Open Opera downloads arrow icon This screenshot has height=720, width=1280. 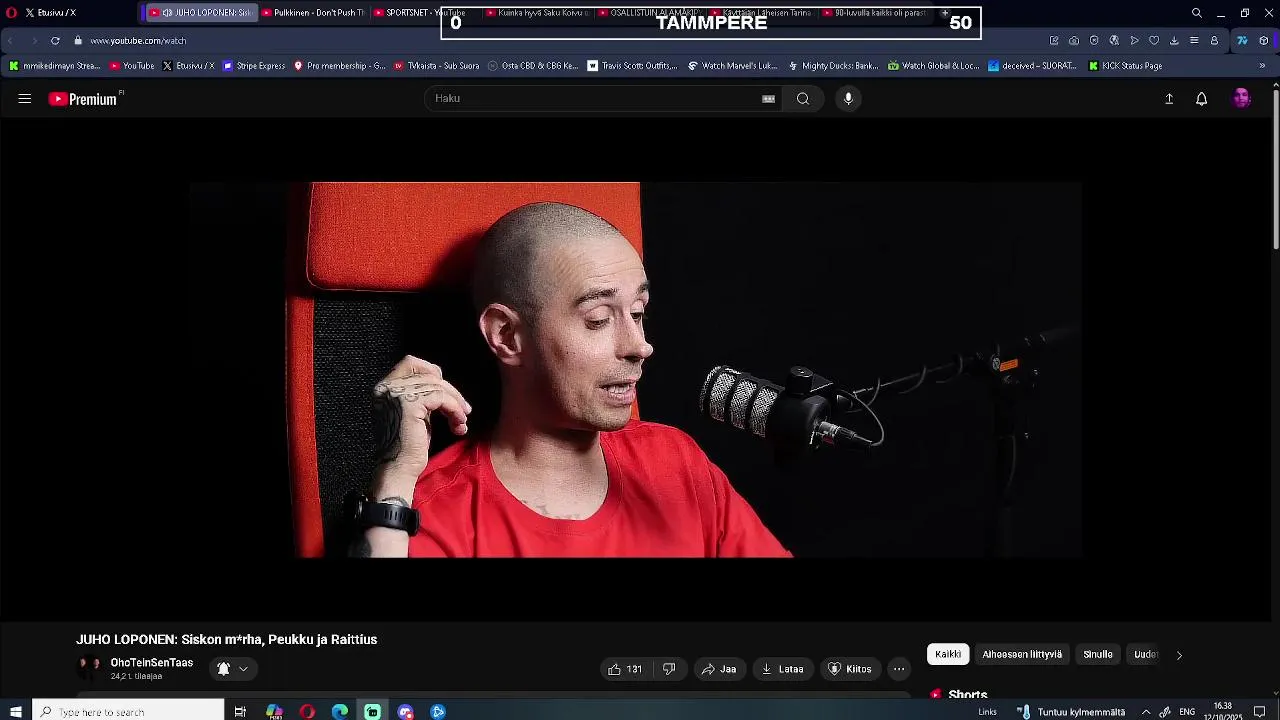coord(1174,41)
